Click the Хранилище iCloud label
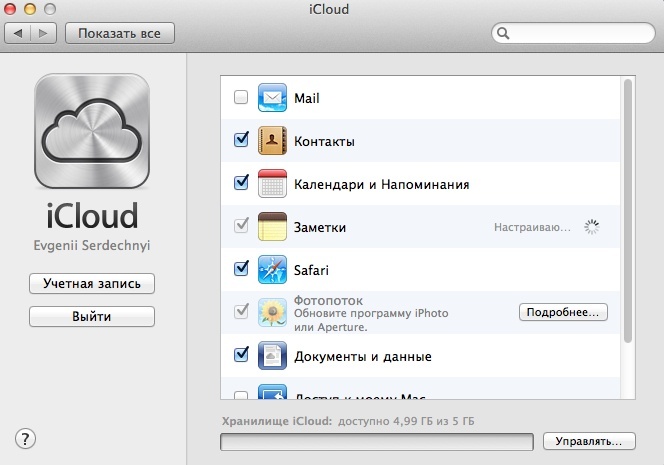The image size is (664, 465). 277,421
